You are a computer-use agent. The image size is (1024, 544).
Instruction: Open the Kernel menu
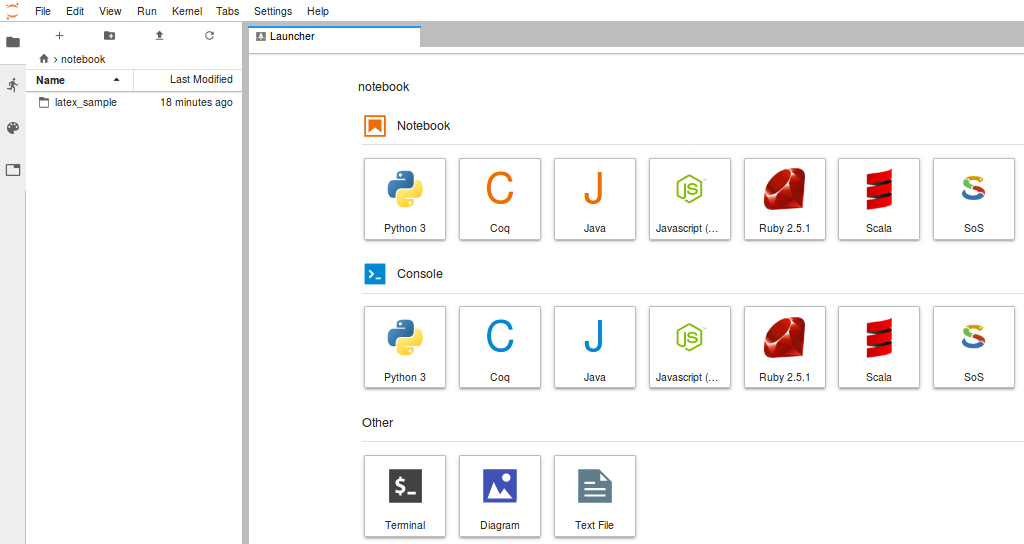click(x=187, y=11)
